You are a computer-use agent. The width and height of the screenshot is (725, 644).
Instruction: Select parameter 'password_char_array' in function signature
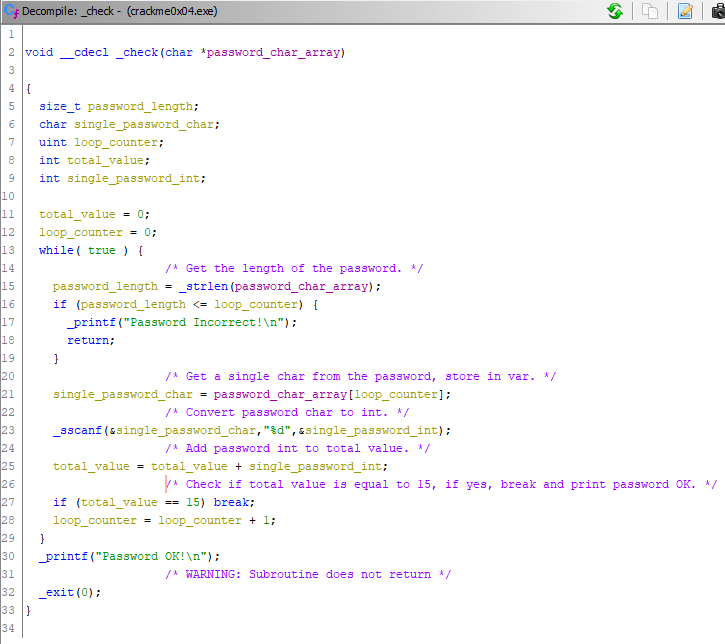pos(273,52)
